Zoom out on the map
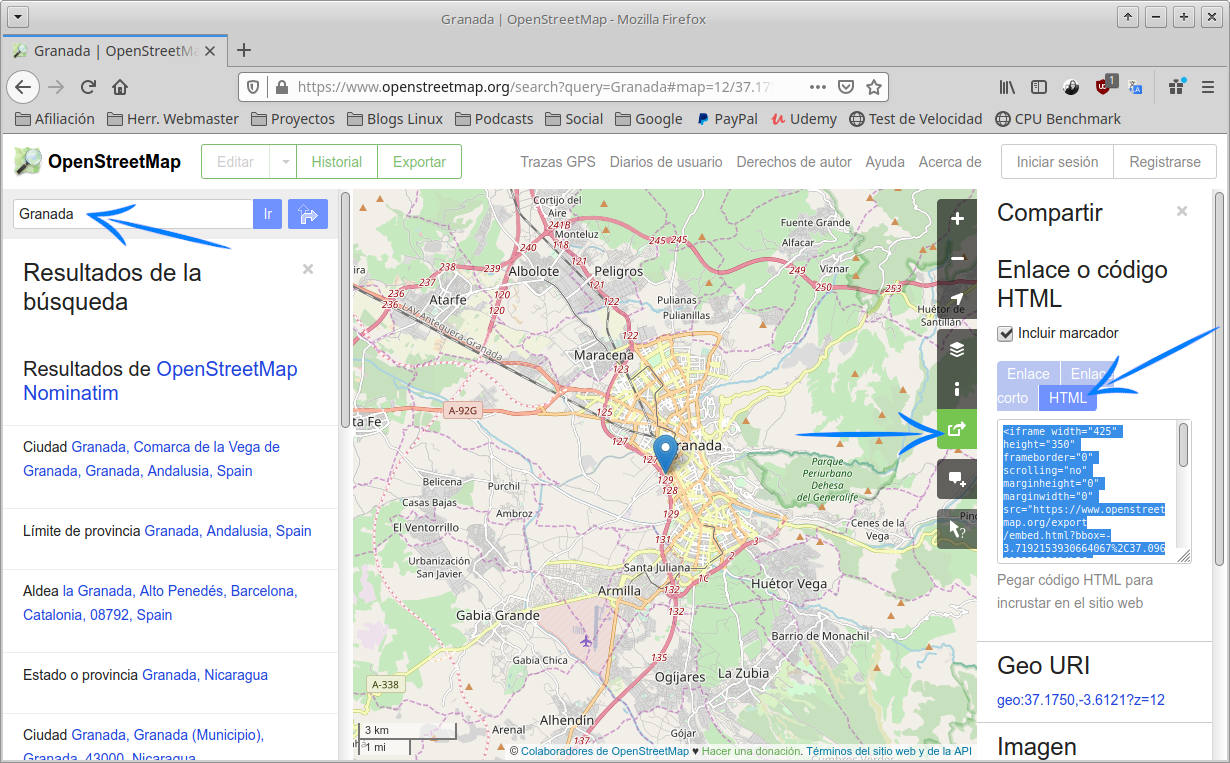Image resolution: width=1230 pixels, height=763 pixels. coord(957,258)
